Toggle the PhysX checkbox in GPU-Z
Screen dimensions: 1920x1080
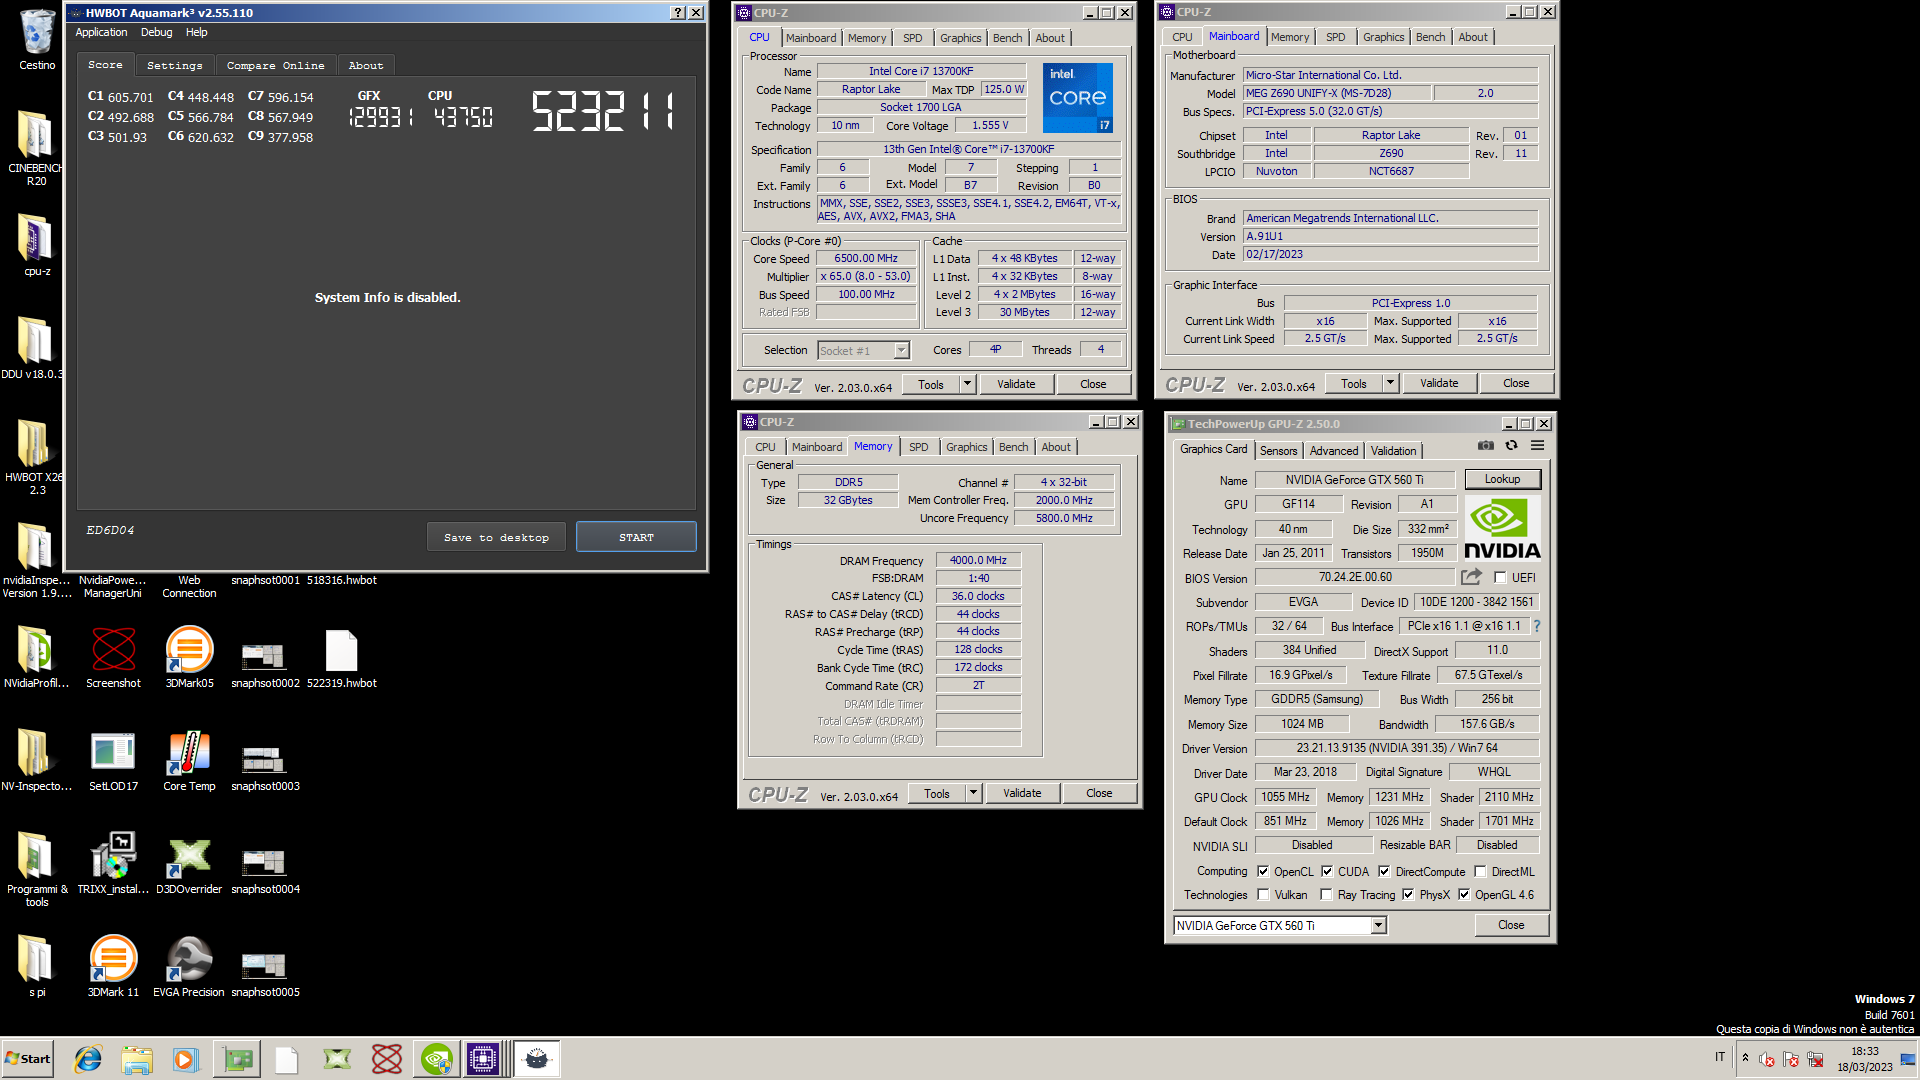click(1408, 895)
